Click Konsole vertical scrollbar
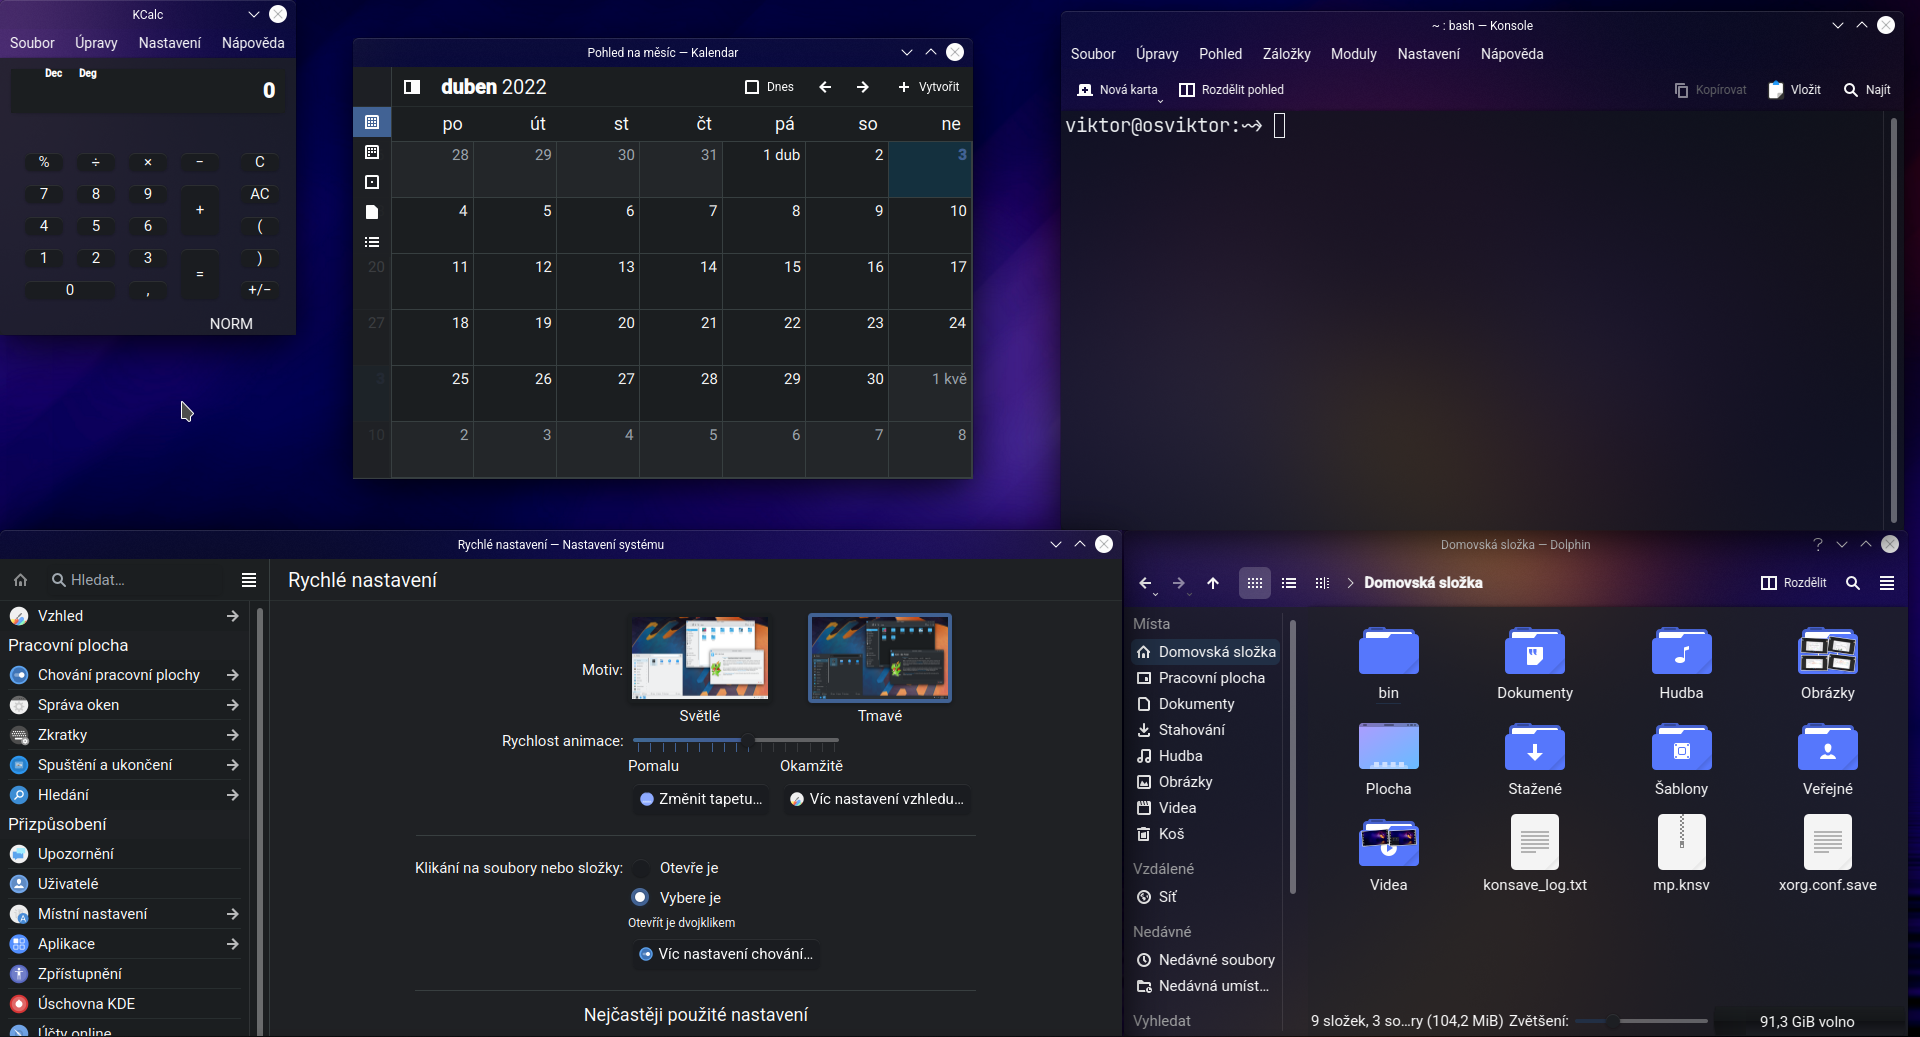The height and width of the screenshot is (1037, 1920). pyautogui.click(x=1893, y=320)
